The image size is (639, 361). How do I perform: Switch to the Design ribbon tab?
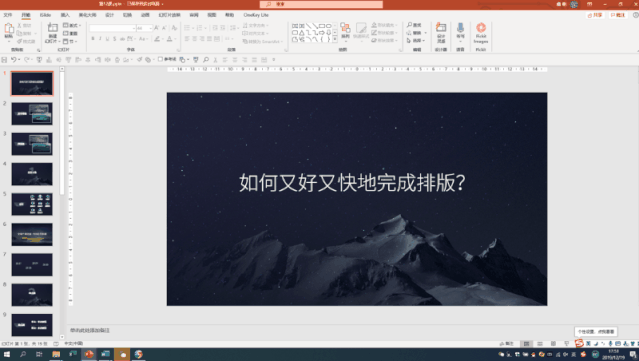(x=109, y=15)
